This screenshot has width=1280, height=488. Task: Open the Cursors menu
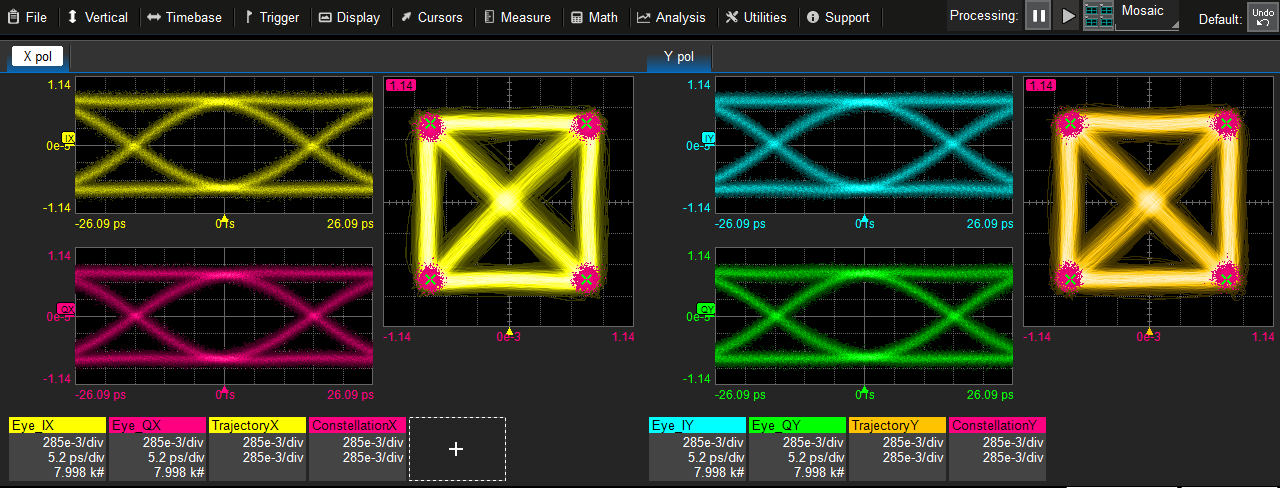(x=432, y=17)
